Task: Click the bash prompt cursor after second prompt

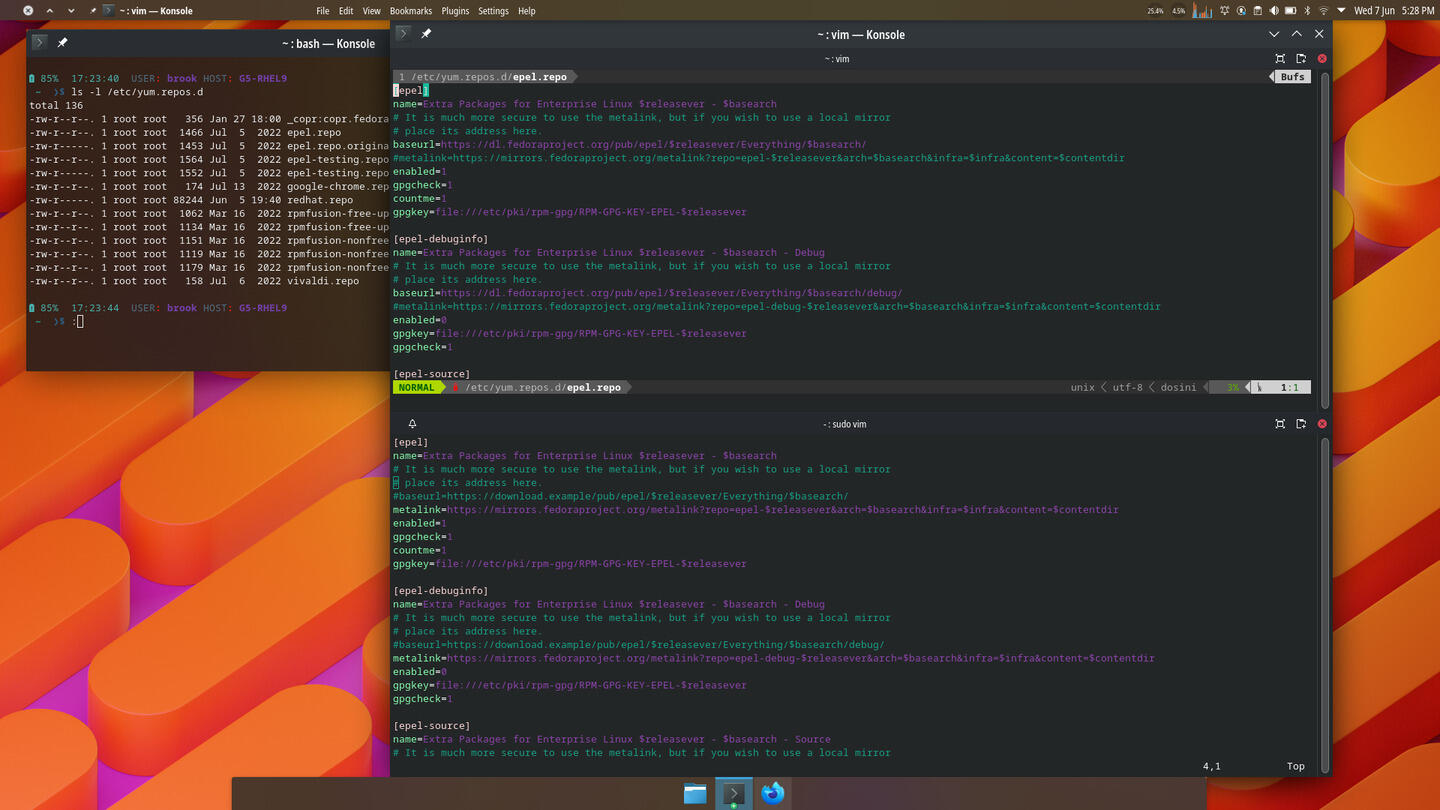Action: tap(79, 321)
